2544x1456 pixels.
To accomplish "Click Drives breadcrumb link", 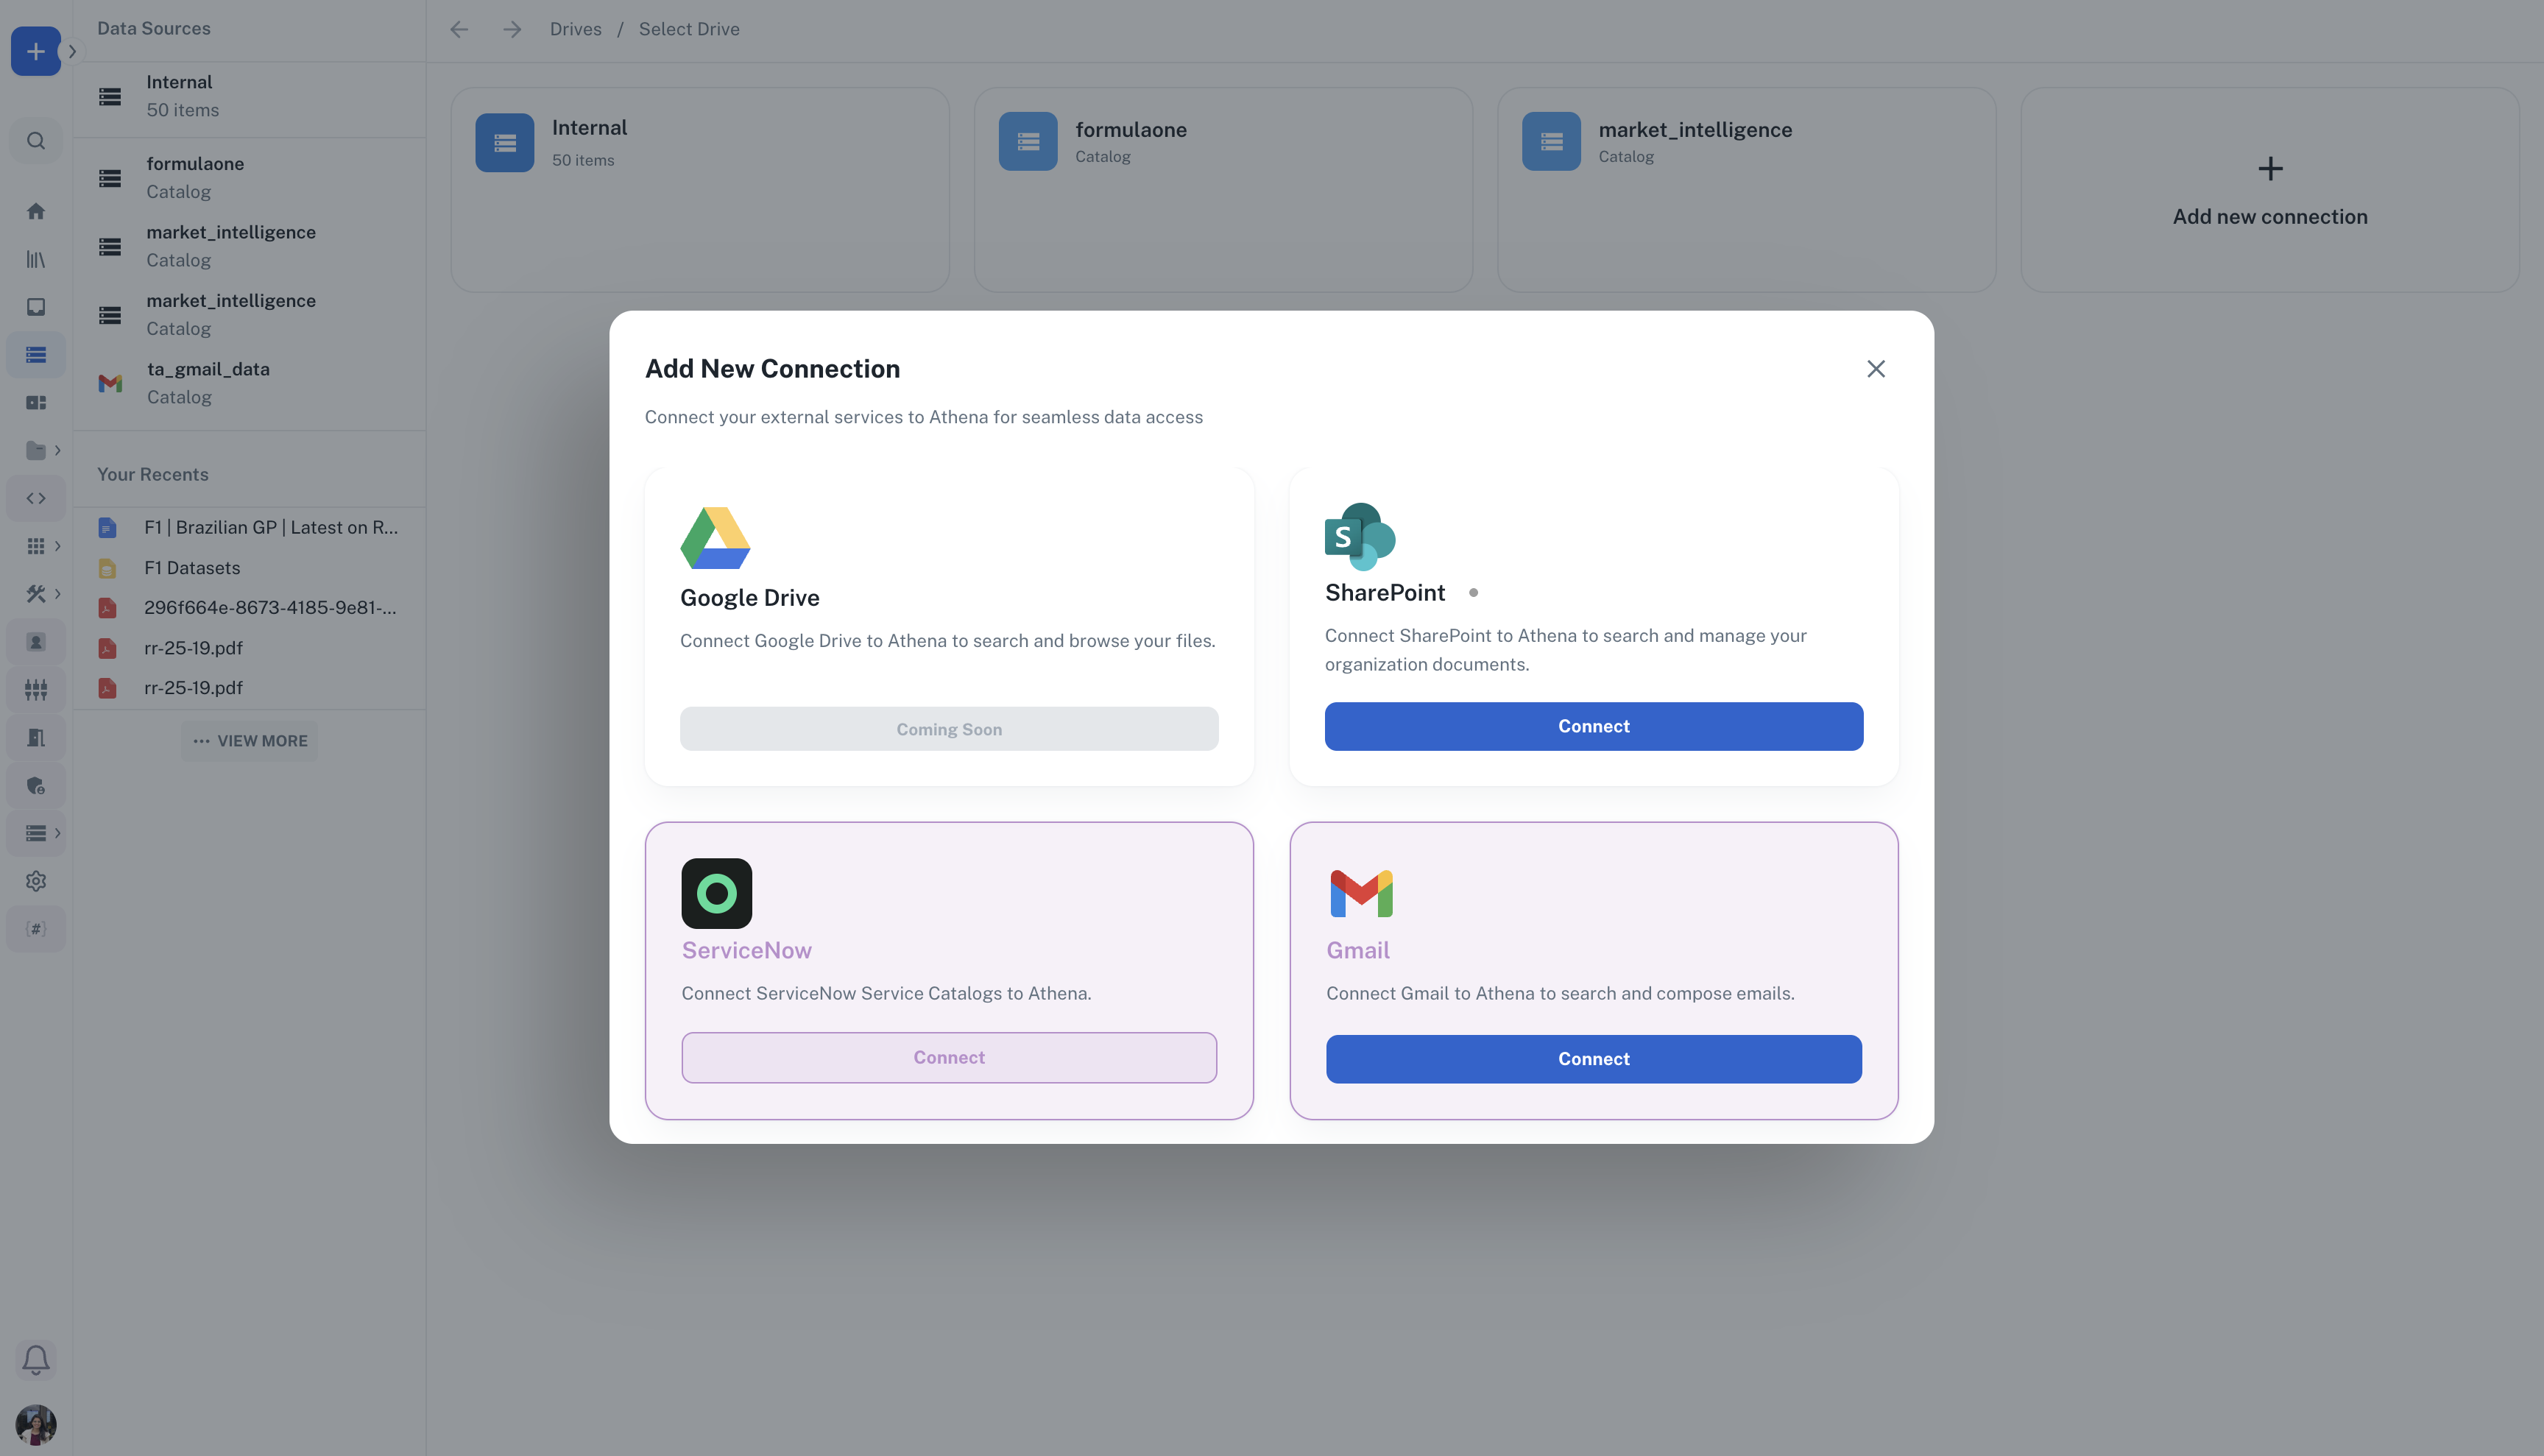I will coord(575,29).
